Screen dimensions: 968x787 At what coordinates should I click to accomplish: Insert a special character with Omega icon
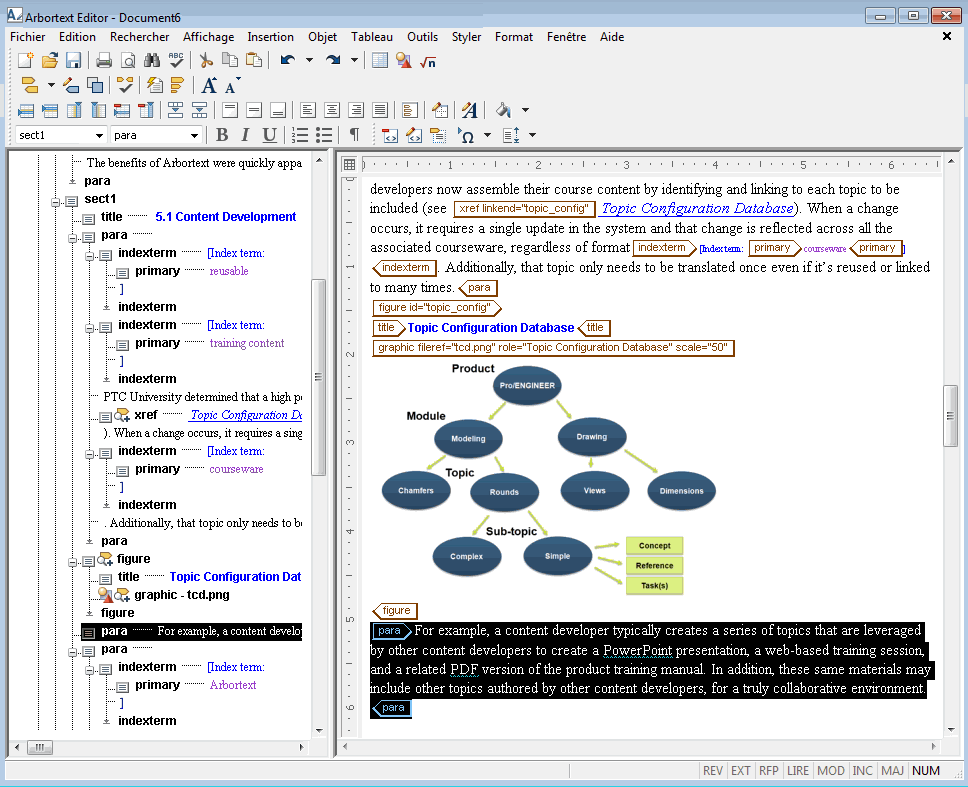click(x=466, y=135)
